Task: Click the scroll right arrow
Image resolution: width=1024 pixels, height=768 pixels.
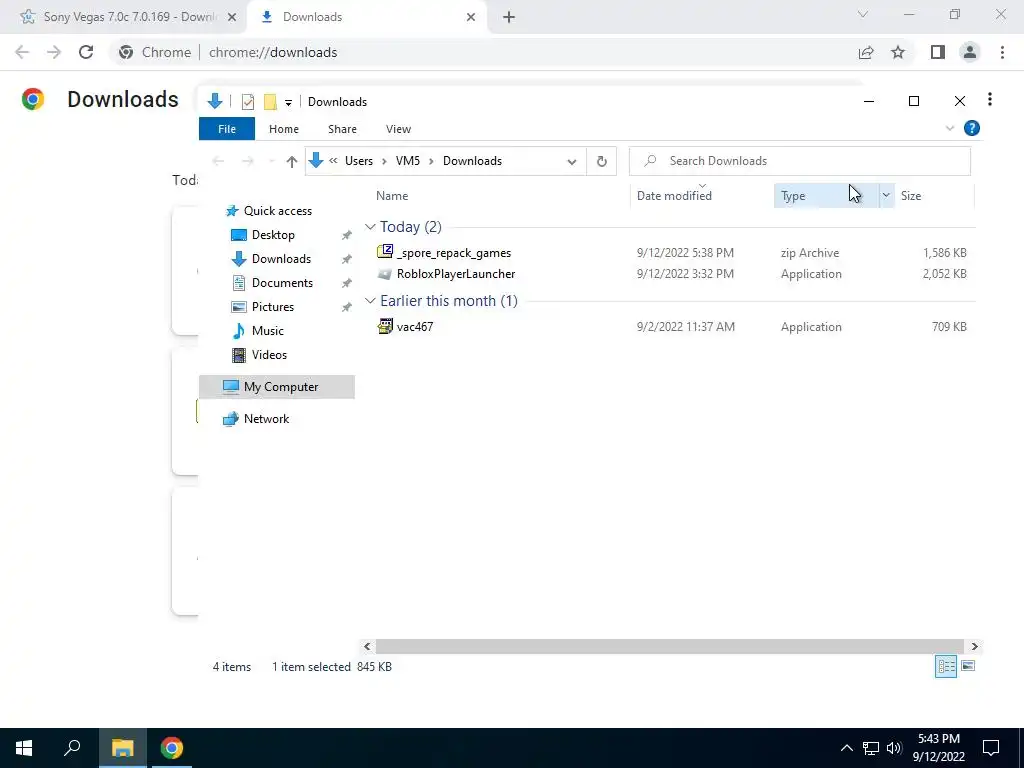Action: (974, 647)
